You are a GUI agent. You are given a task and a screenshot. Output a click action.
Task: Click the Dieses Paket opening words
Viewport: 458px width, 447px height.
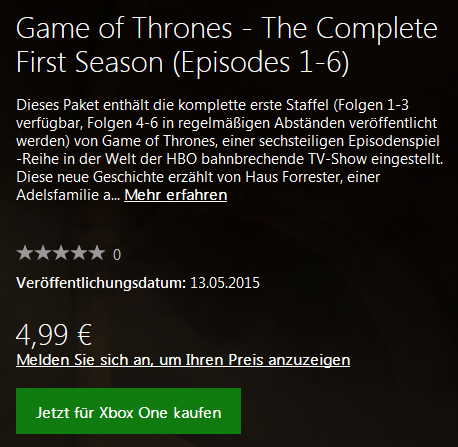tap(58, 105)
